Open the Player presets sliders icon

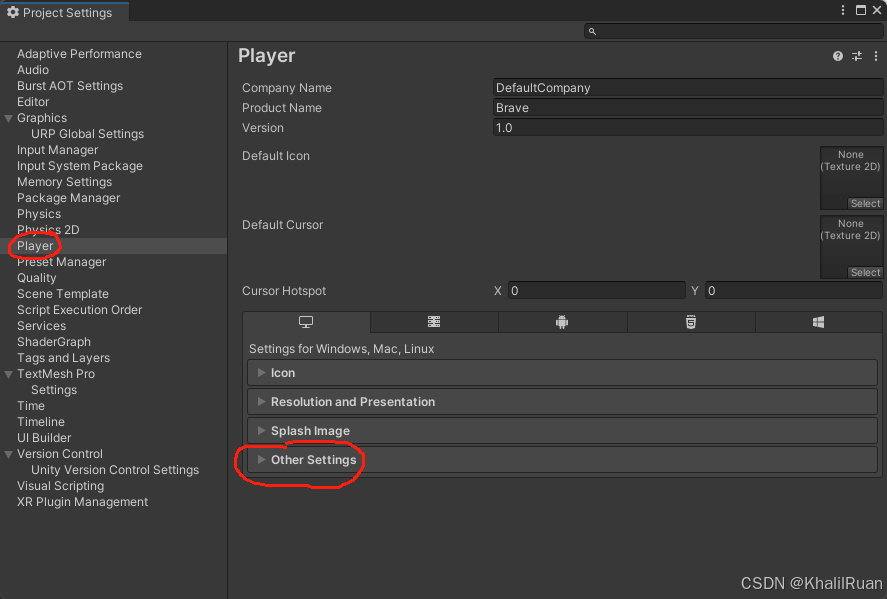pos(857,56)
